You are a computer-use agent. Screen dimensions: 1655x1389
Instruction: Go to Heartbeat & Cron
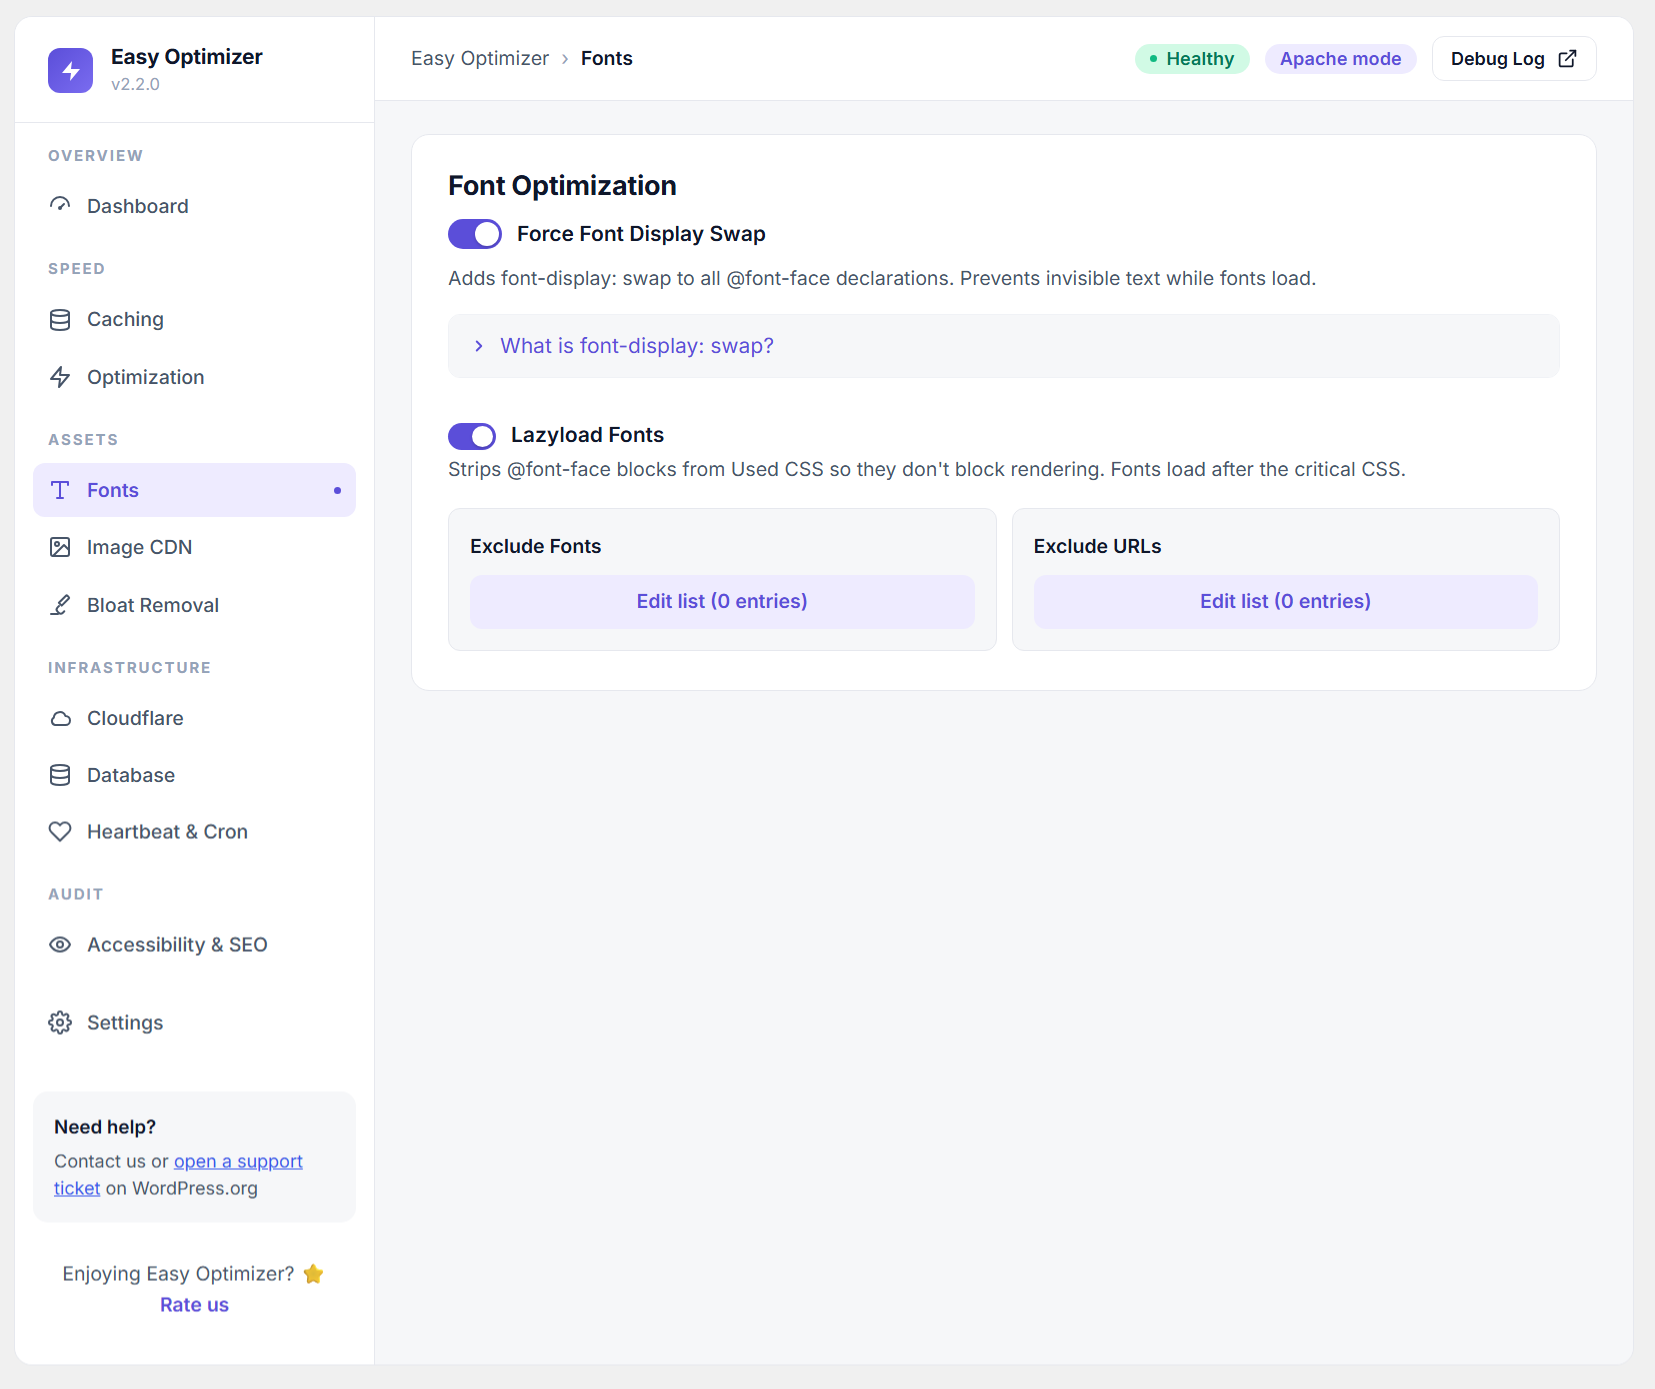pyautogui.click(x=194, y=832)
